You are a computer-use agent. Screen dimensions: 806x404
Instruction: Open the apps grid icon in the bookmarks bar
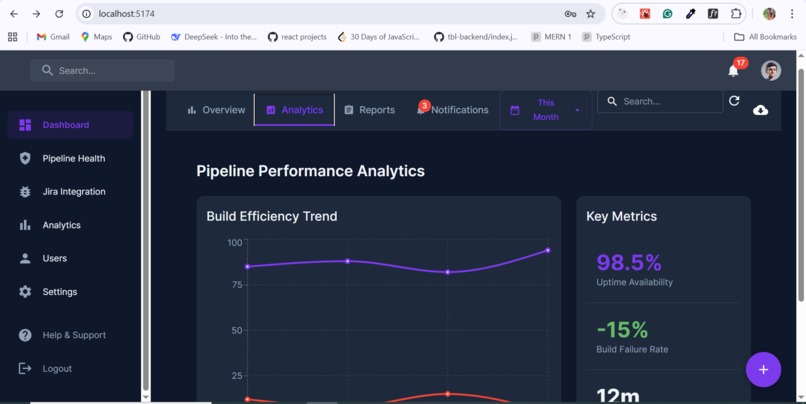point(13,36)
